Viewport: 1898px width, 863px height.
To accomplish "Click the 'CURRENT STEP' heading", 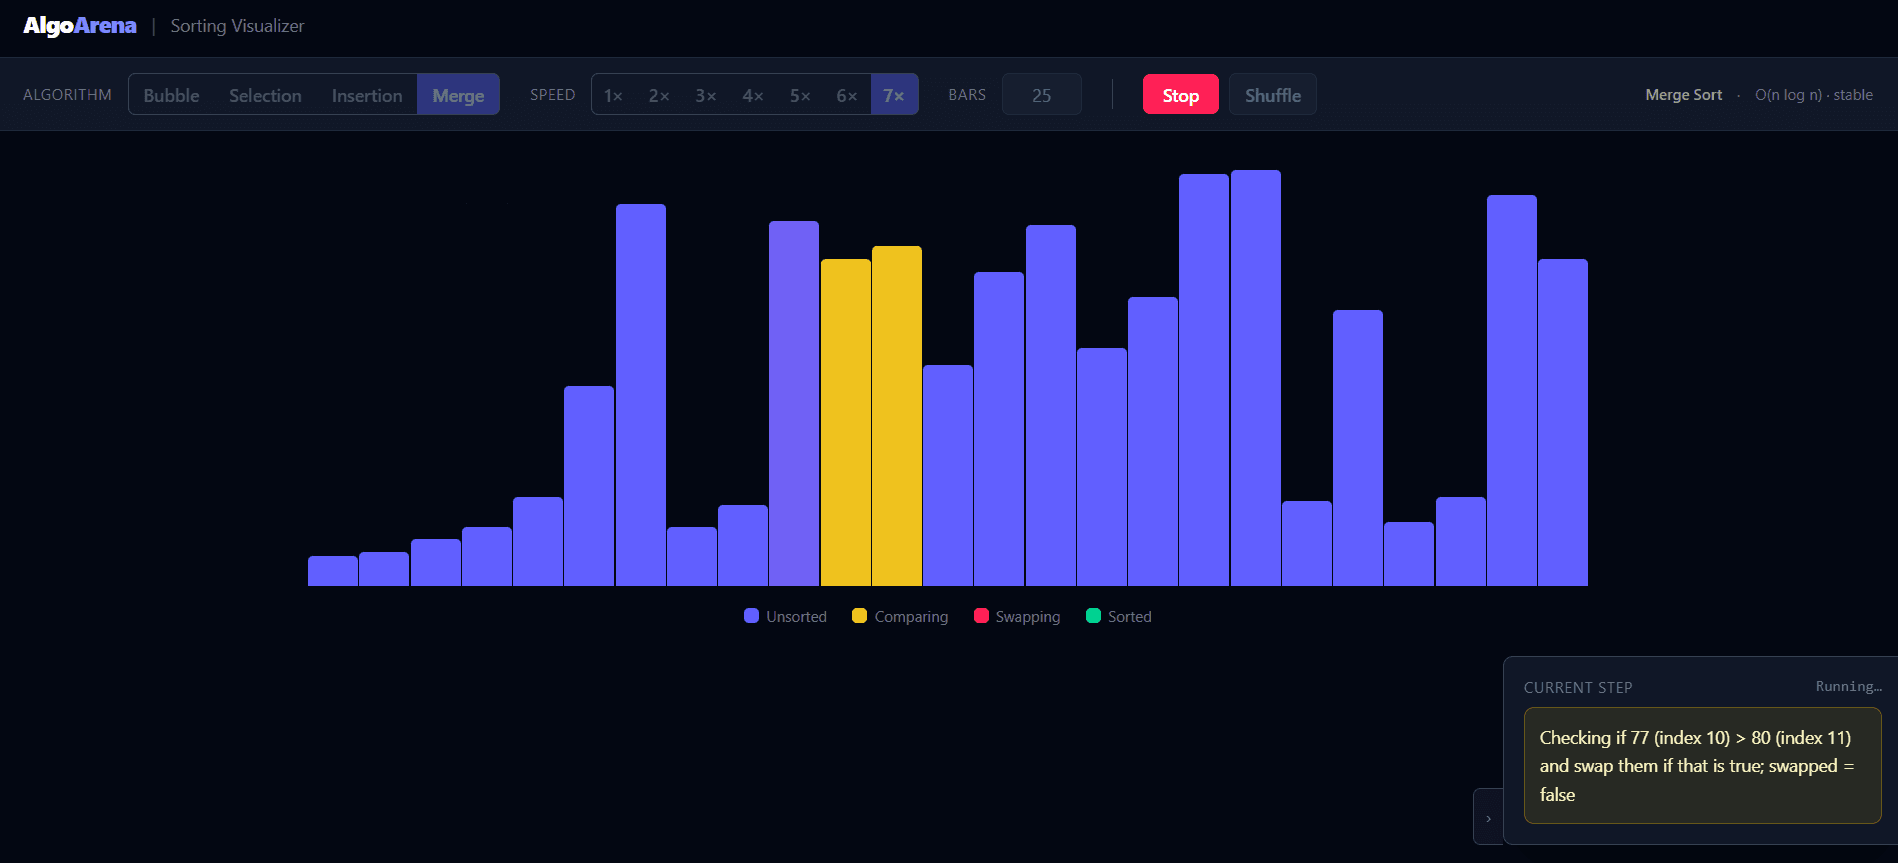I will pyautogui.click(x=1578, y=688).
